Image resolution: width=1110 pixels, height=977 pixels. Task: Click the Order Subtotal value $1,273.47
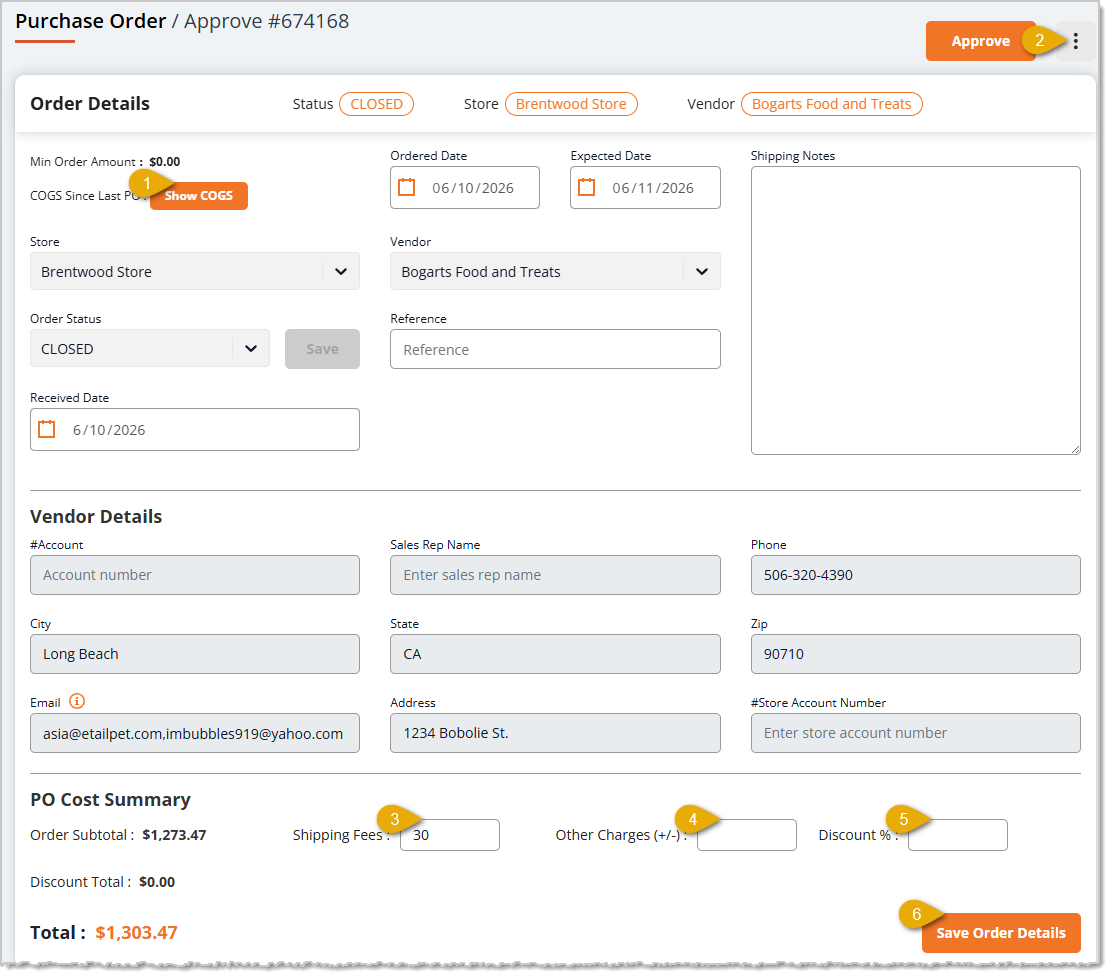(174, 835)
